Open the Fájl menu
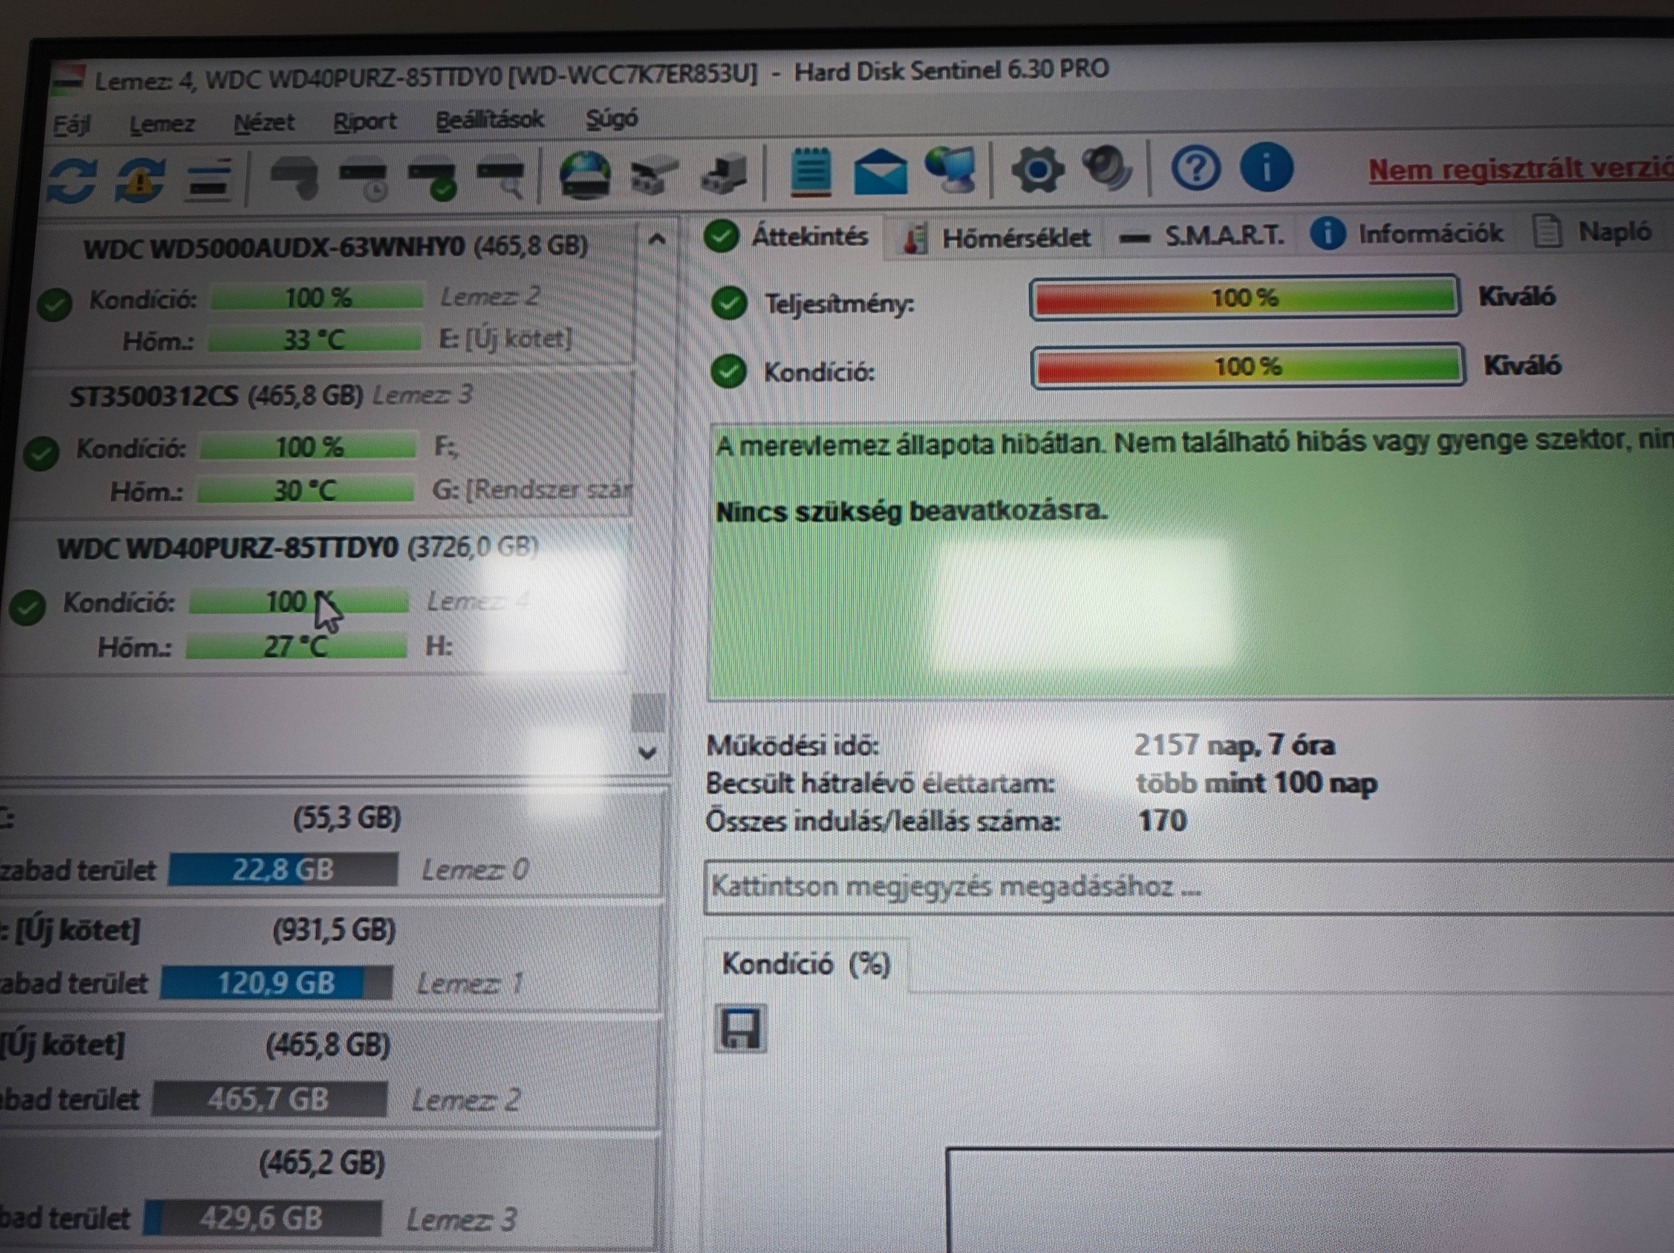 coord(71,124)
